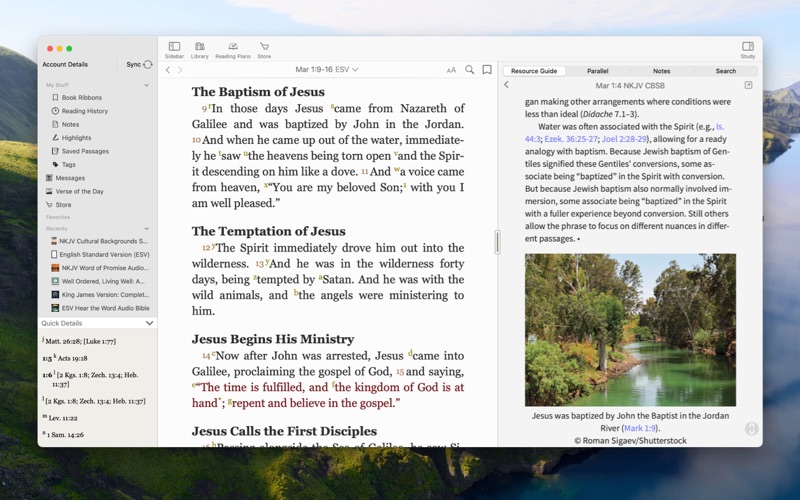Open Messages in sidebar
The height and width of the screenshot is (500, 800).
[70, 178]
